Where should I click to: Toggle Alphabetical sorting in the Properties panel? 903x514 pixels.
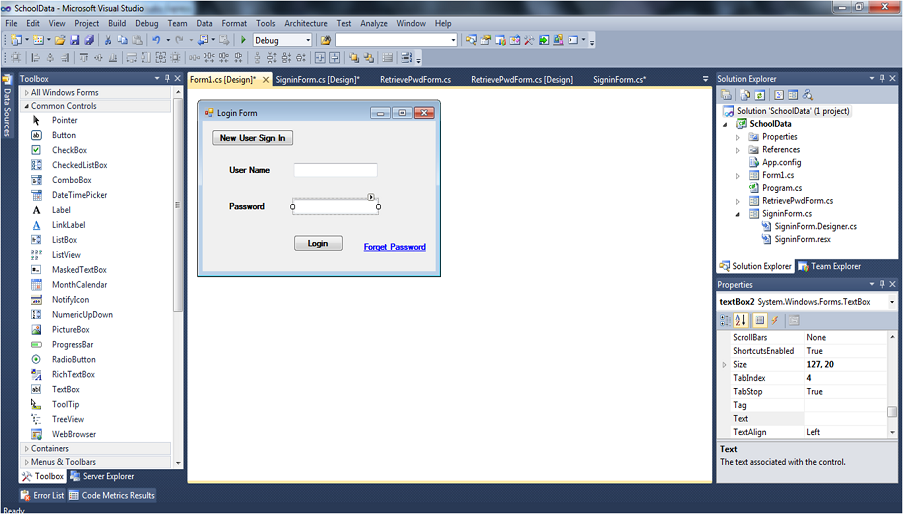pyautogui.click(x=741, y=320)
